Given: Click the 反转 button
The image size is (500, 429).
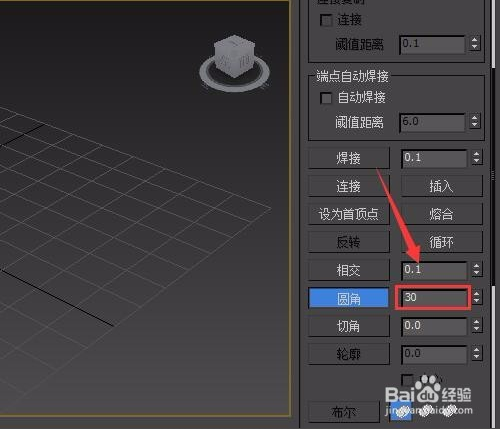Looking at the screenshot, I should 349,242.
